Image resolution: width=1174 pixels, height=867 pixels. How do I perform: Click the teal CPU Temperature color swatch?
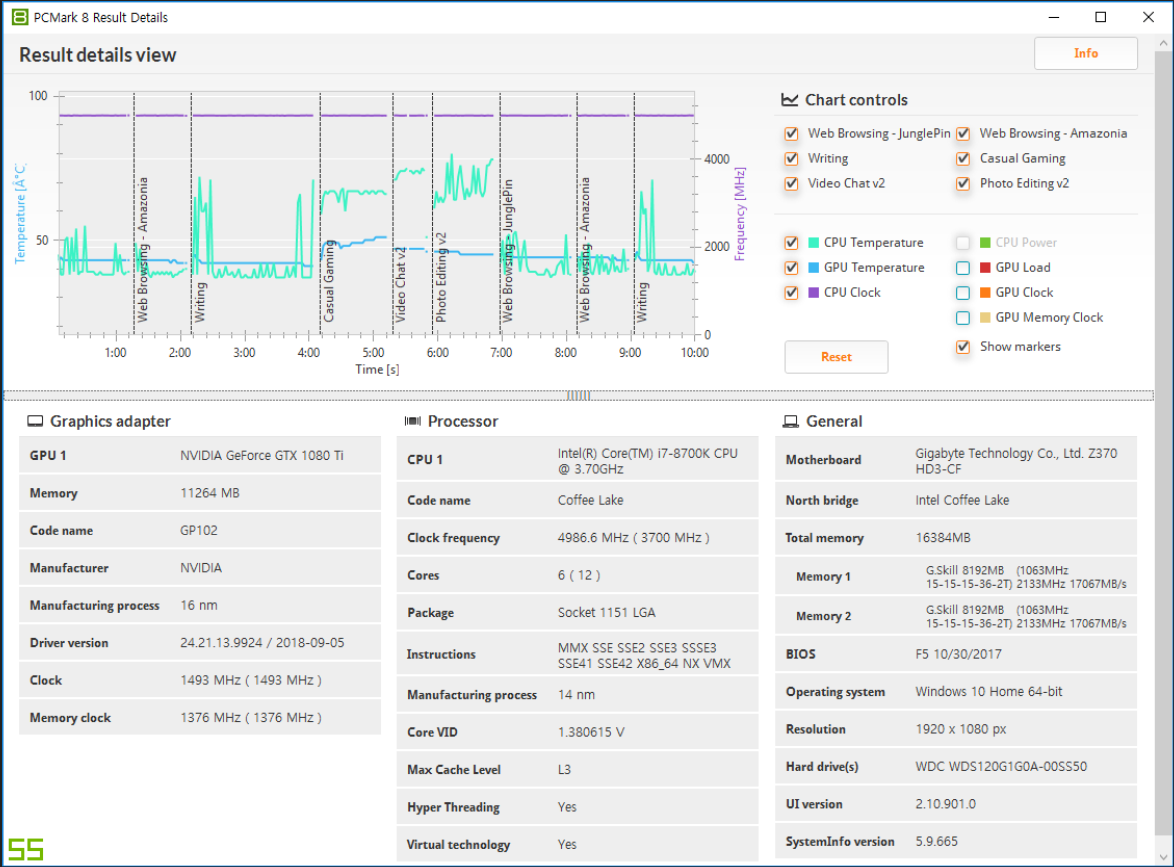click(814, 243)
